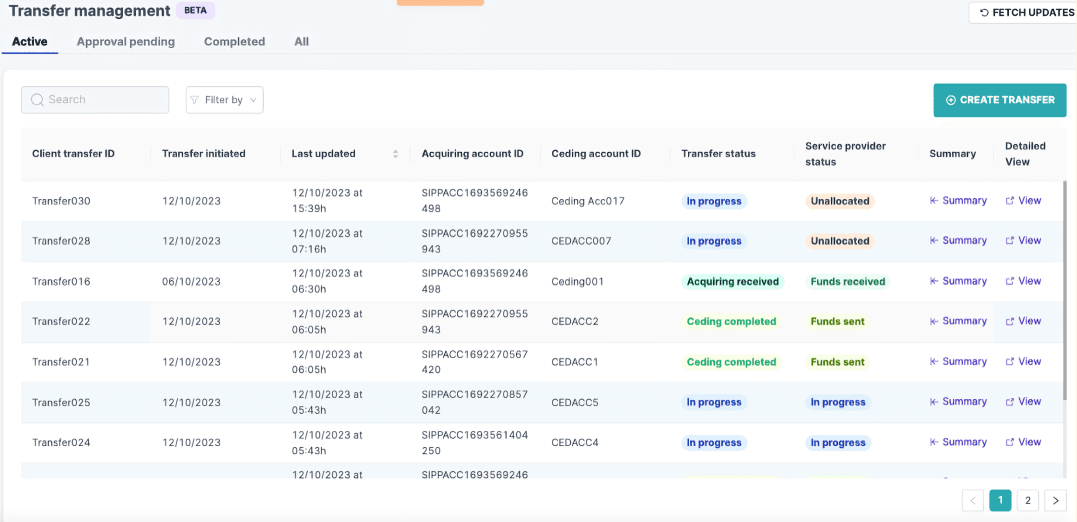Click the previous page chevron
This screenshot has width=1077, height=522.
click(972, 501)
